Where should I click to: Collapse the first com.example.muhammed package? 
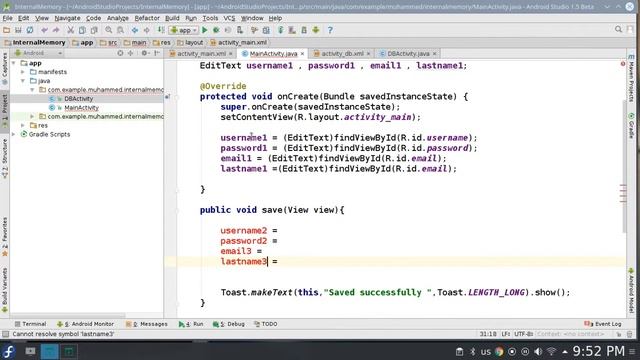pyautogui.click(x=32, y=90)
